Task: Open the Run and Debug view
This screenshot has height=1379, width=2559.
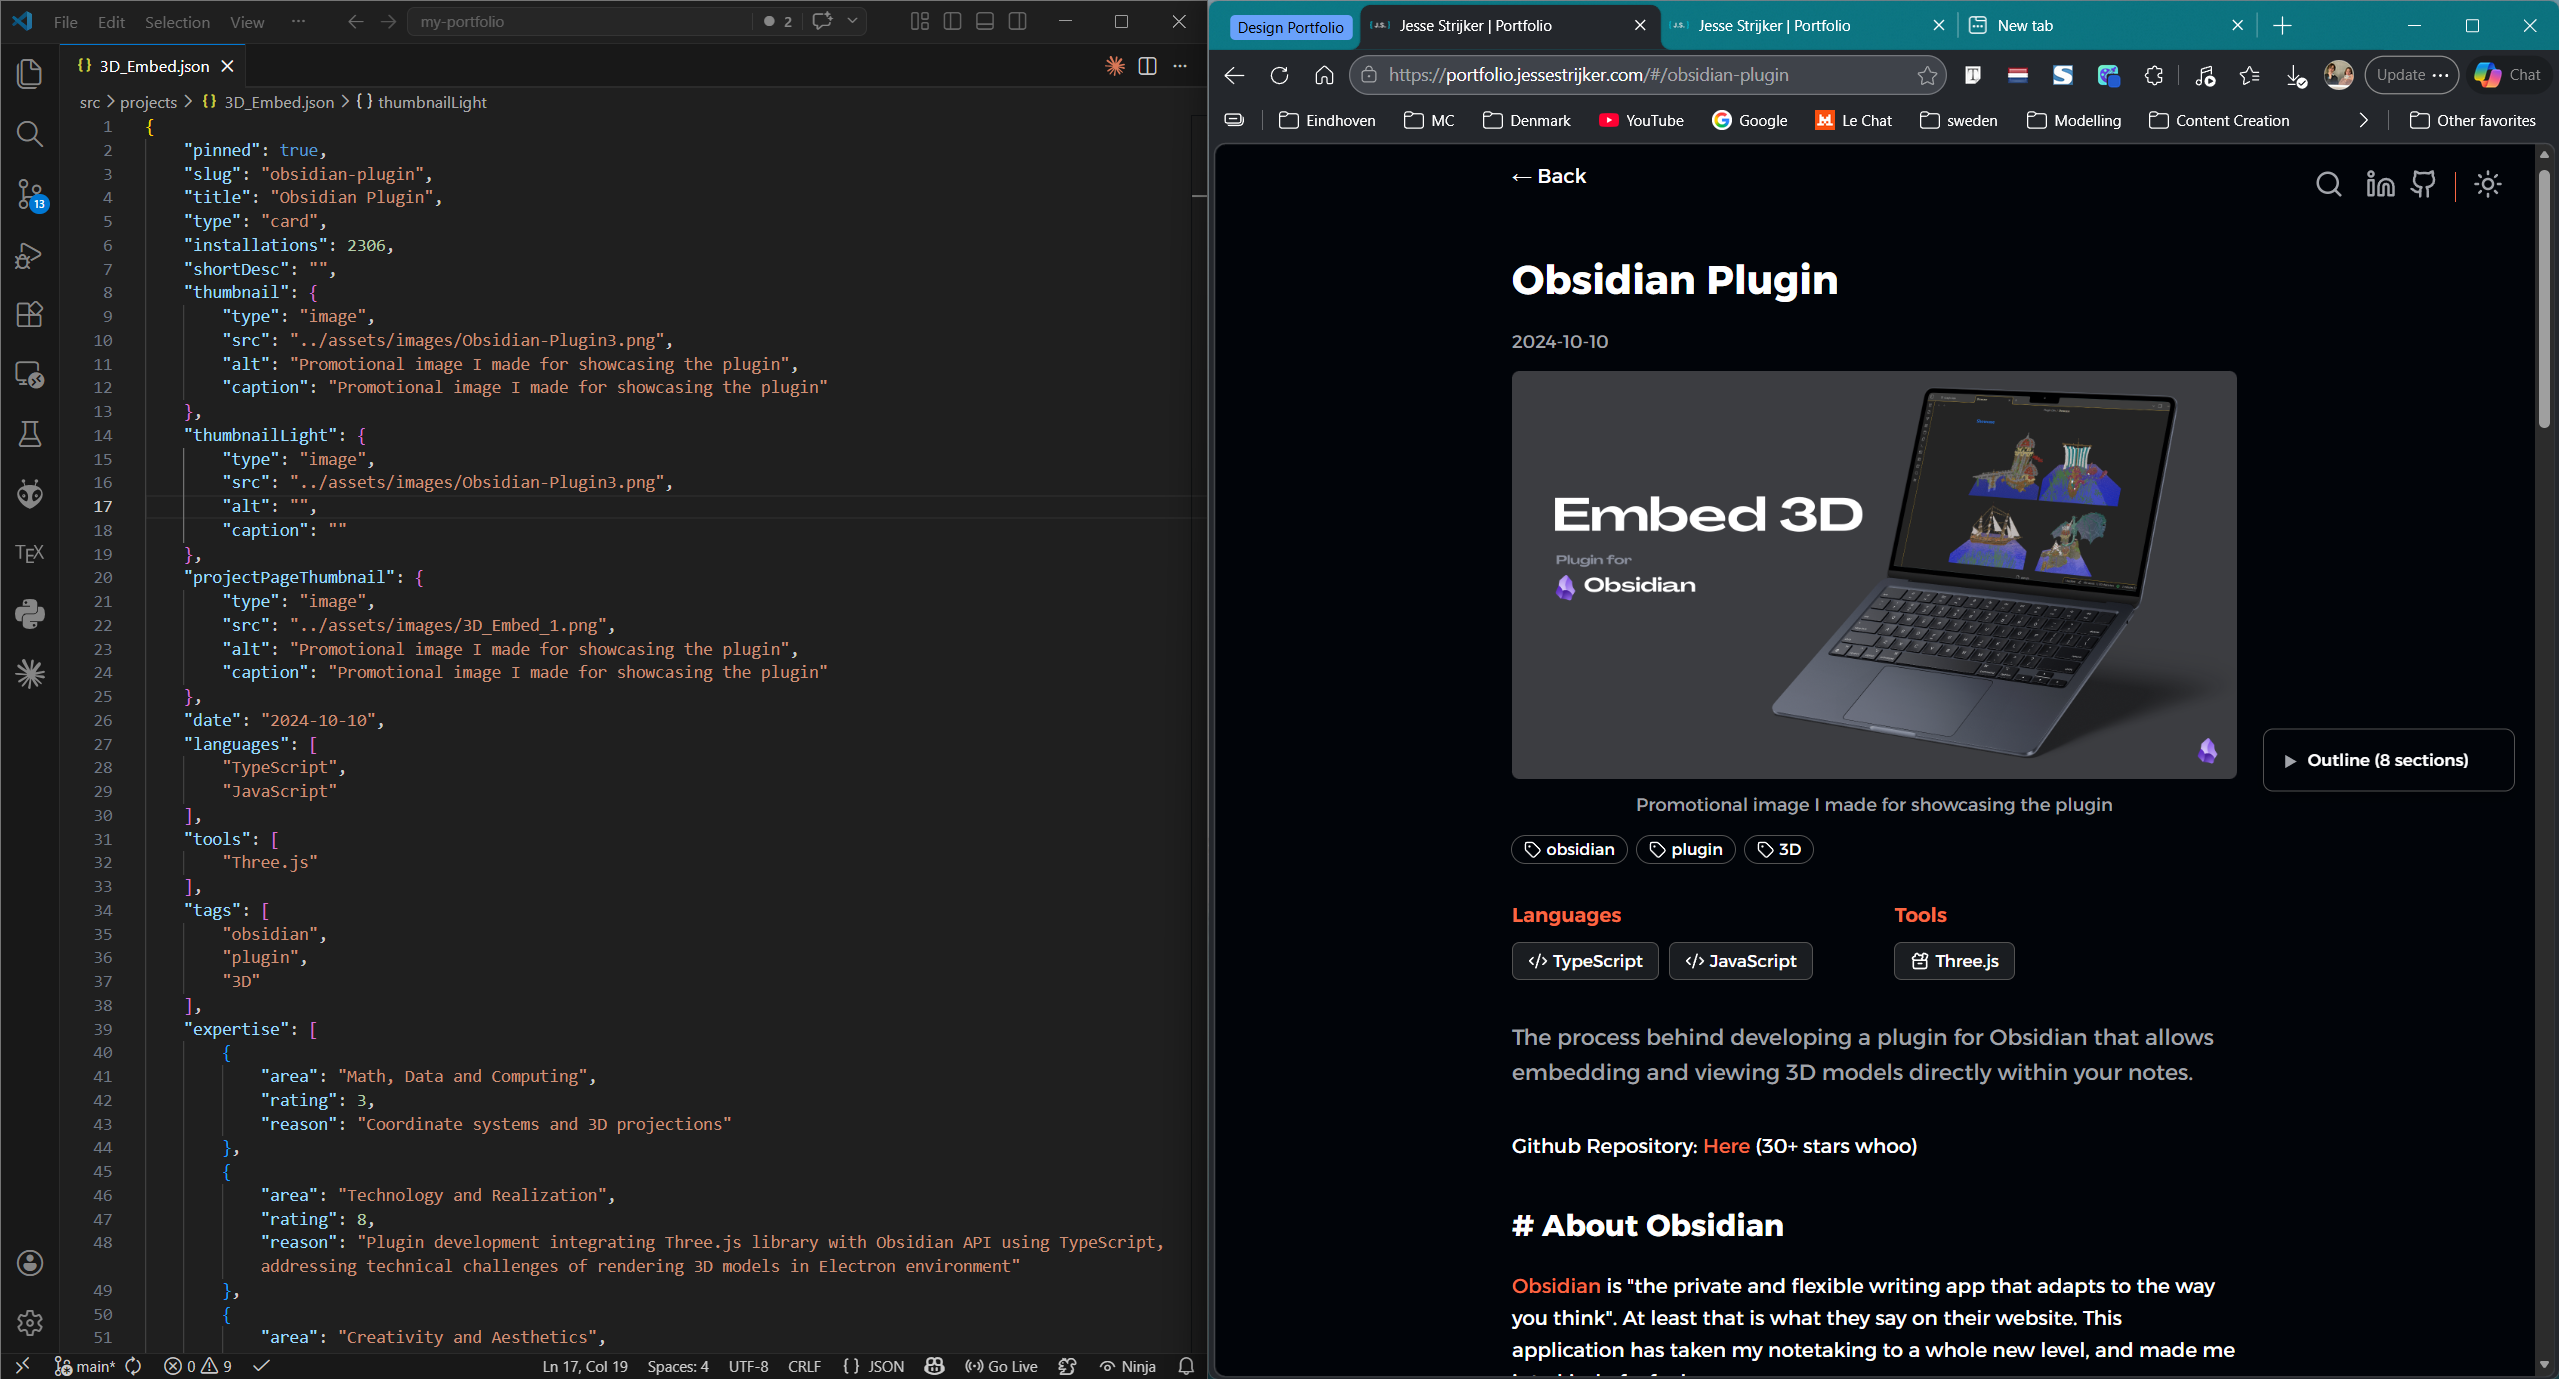Action: tap(30, 255)
